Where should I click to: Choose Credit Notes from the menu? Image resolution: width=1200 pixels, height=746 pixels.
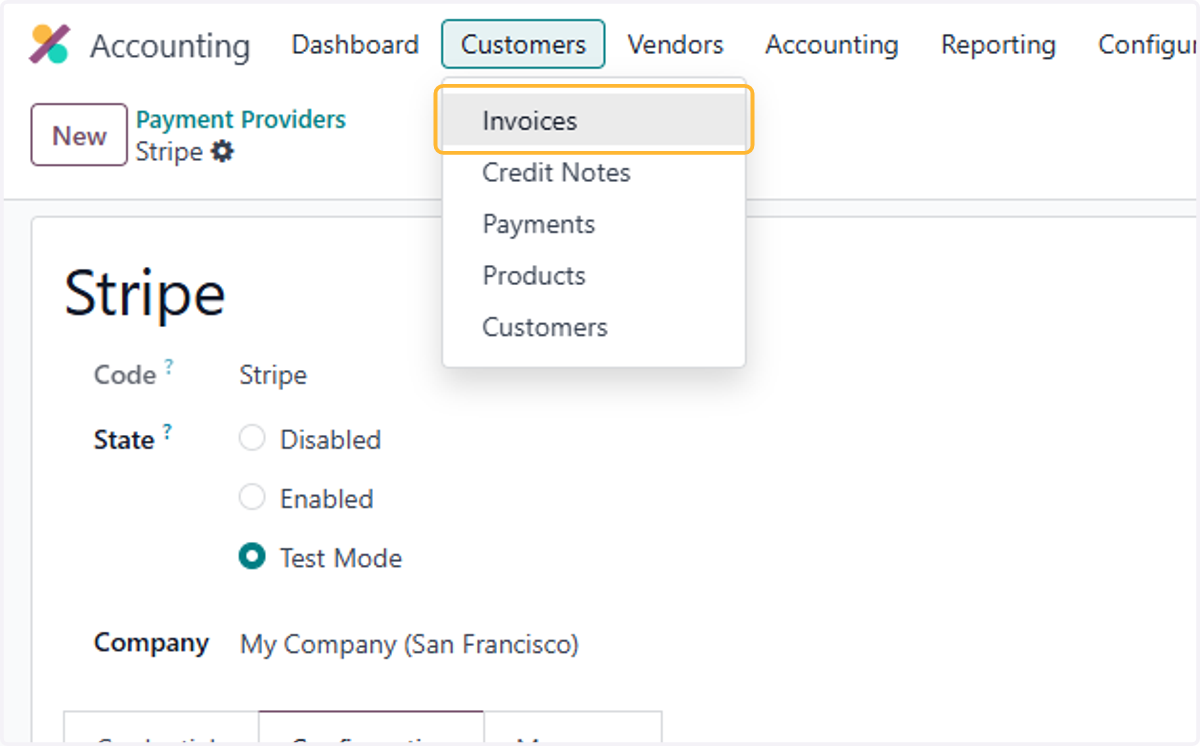(594, 172)
